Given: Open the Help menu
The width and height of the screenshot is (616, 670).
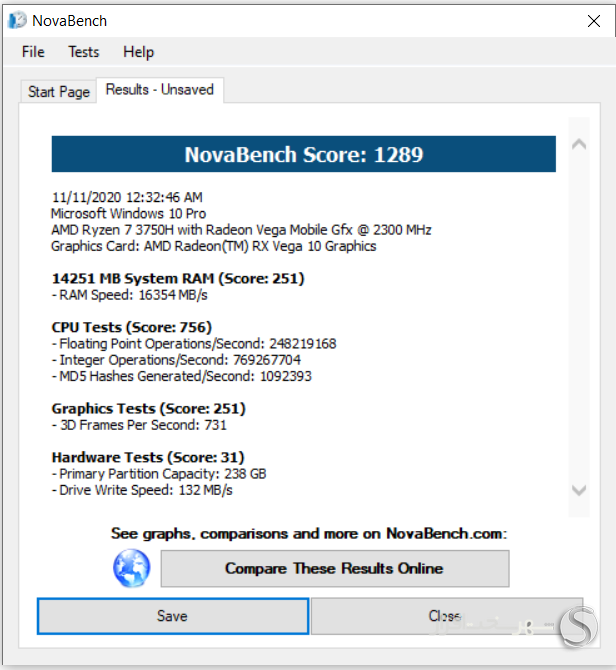Looking at the screenshot, I should point(138,52).
